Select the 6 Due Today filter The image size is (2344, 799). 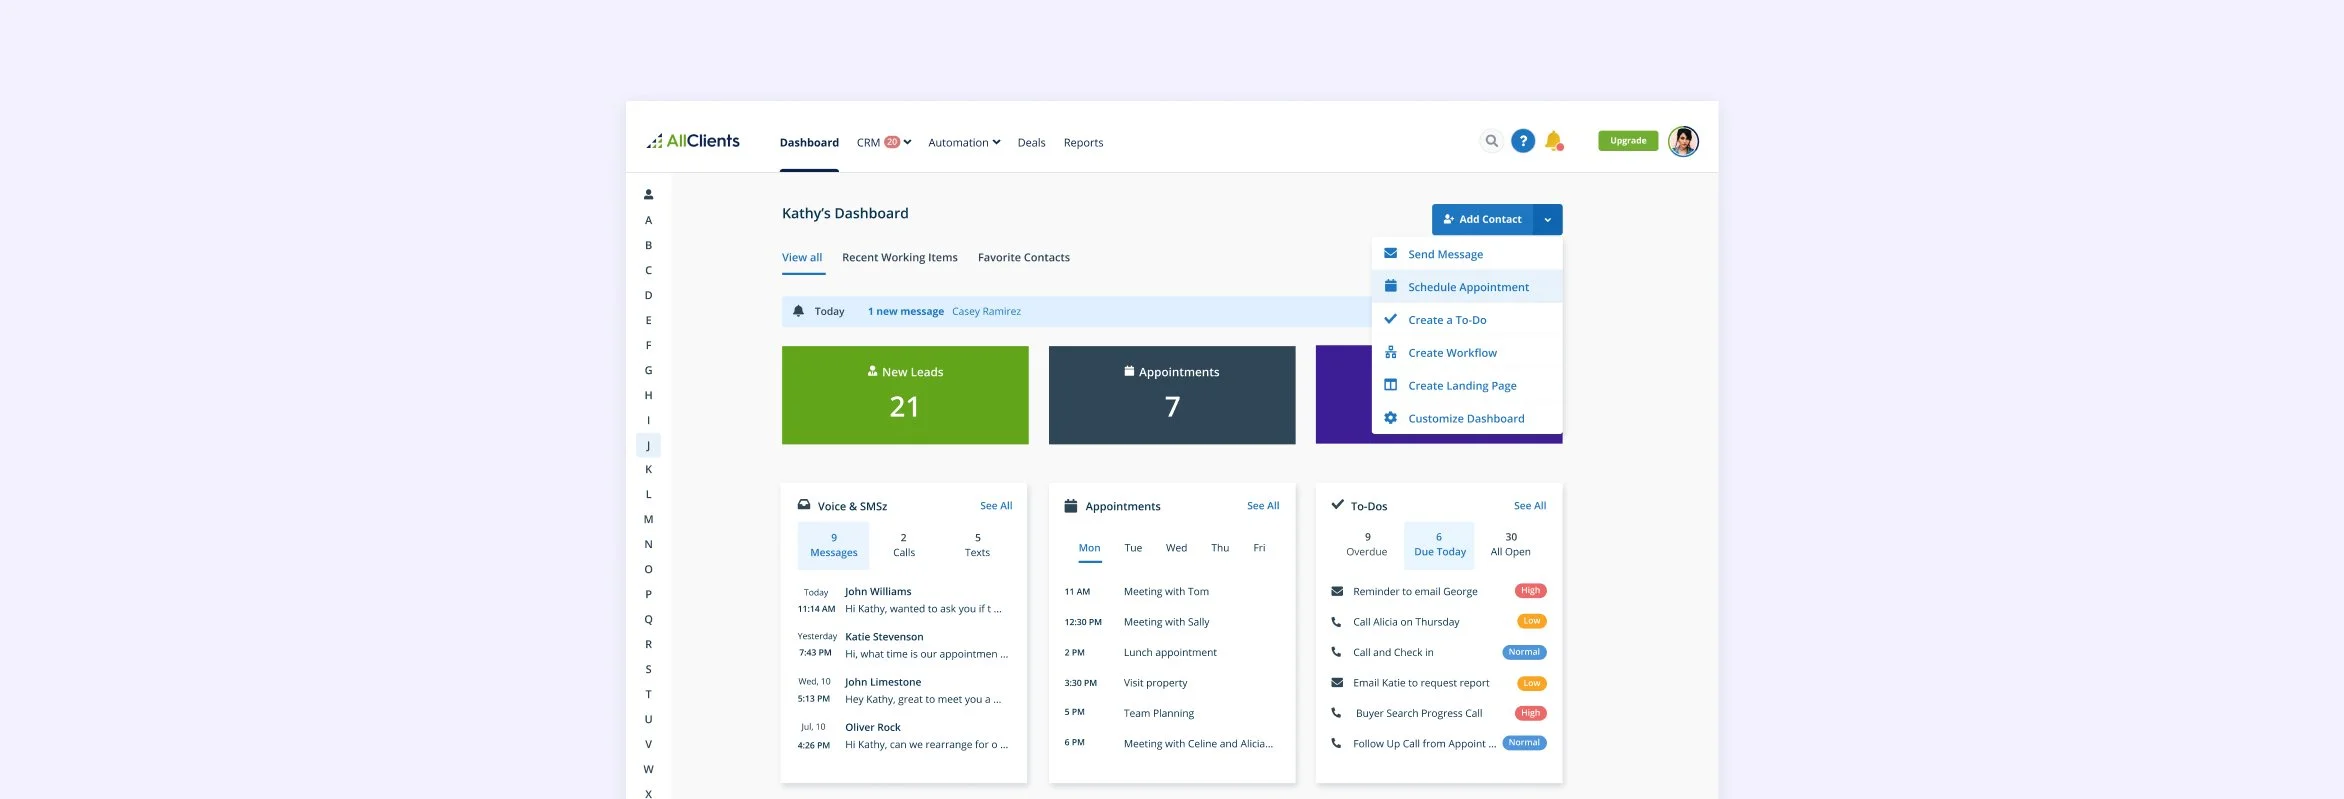[1439, 545]
